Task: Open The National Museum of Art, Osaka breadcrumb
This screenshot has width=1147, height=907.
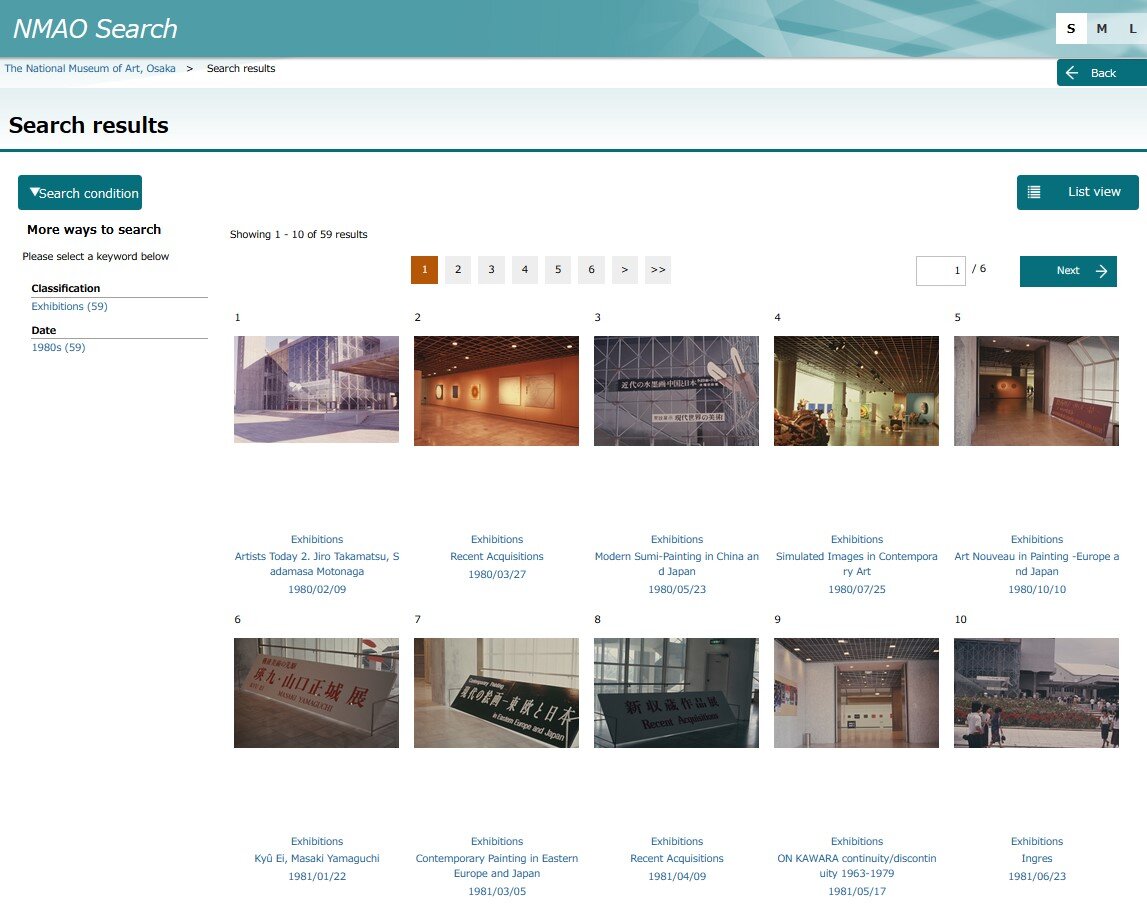Action: (90, 68)
